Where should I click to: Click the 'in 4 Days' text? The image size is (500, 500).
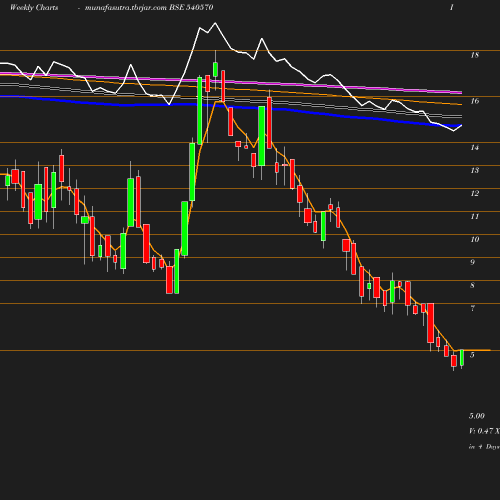coord(484,447)
